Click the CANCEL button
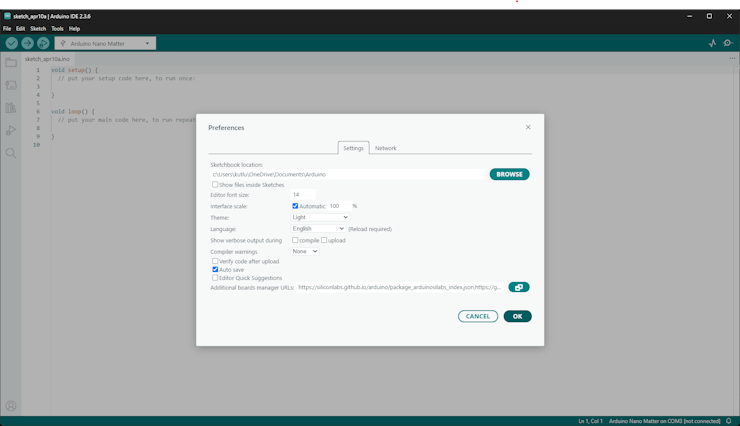The width and height of the screenshot is (740, 426). click(478, 316)
